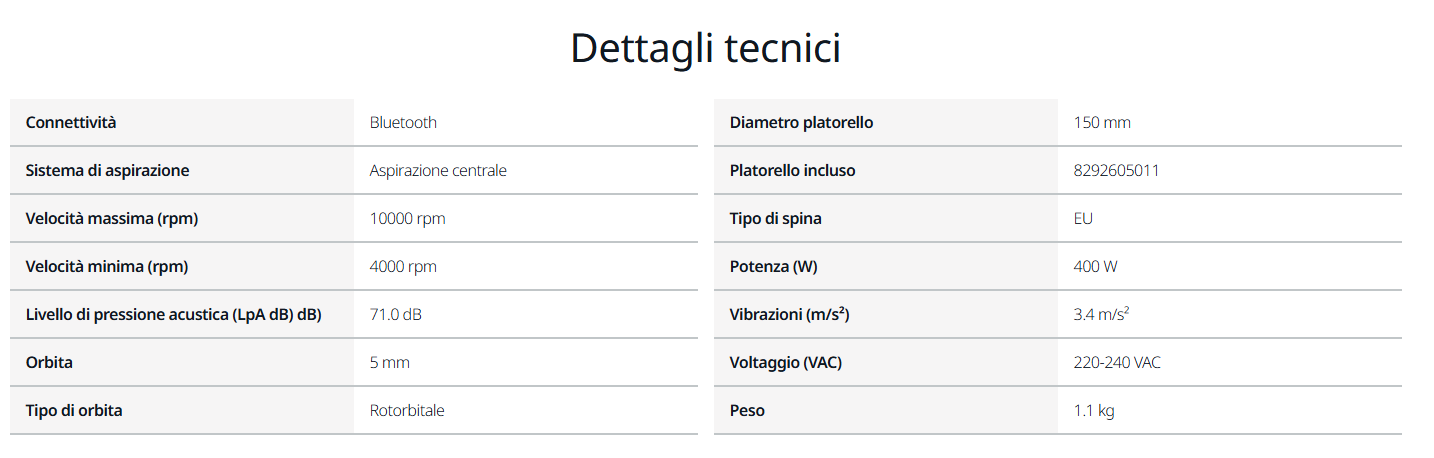Viewport: 1434px width, 458px height.
Task: Select the 1.1 kg weight value
Action: coord(1093,411)
